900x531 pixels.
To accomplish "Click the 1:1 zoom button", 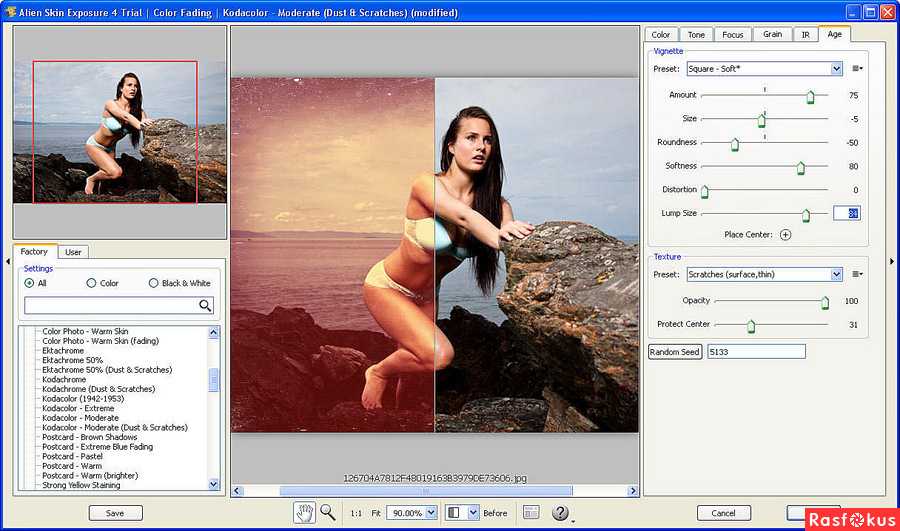I will tap(356, 513).
